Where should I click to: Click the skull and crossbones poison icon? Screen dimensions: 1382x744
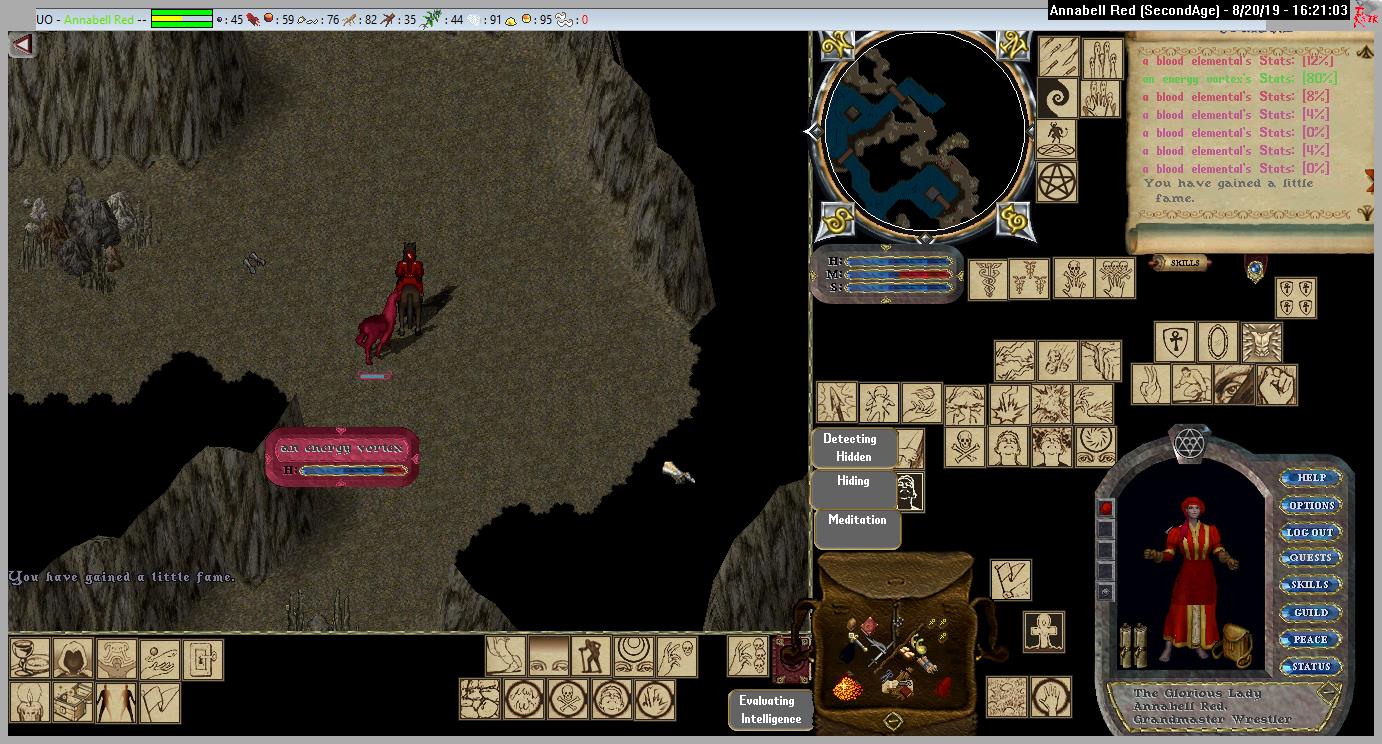click(x=966, y=447)
